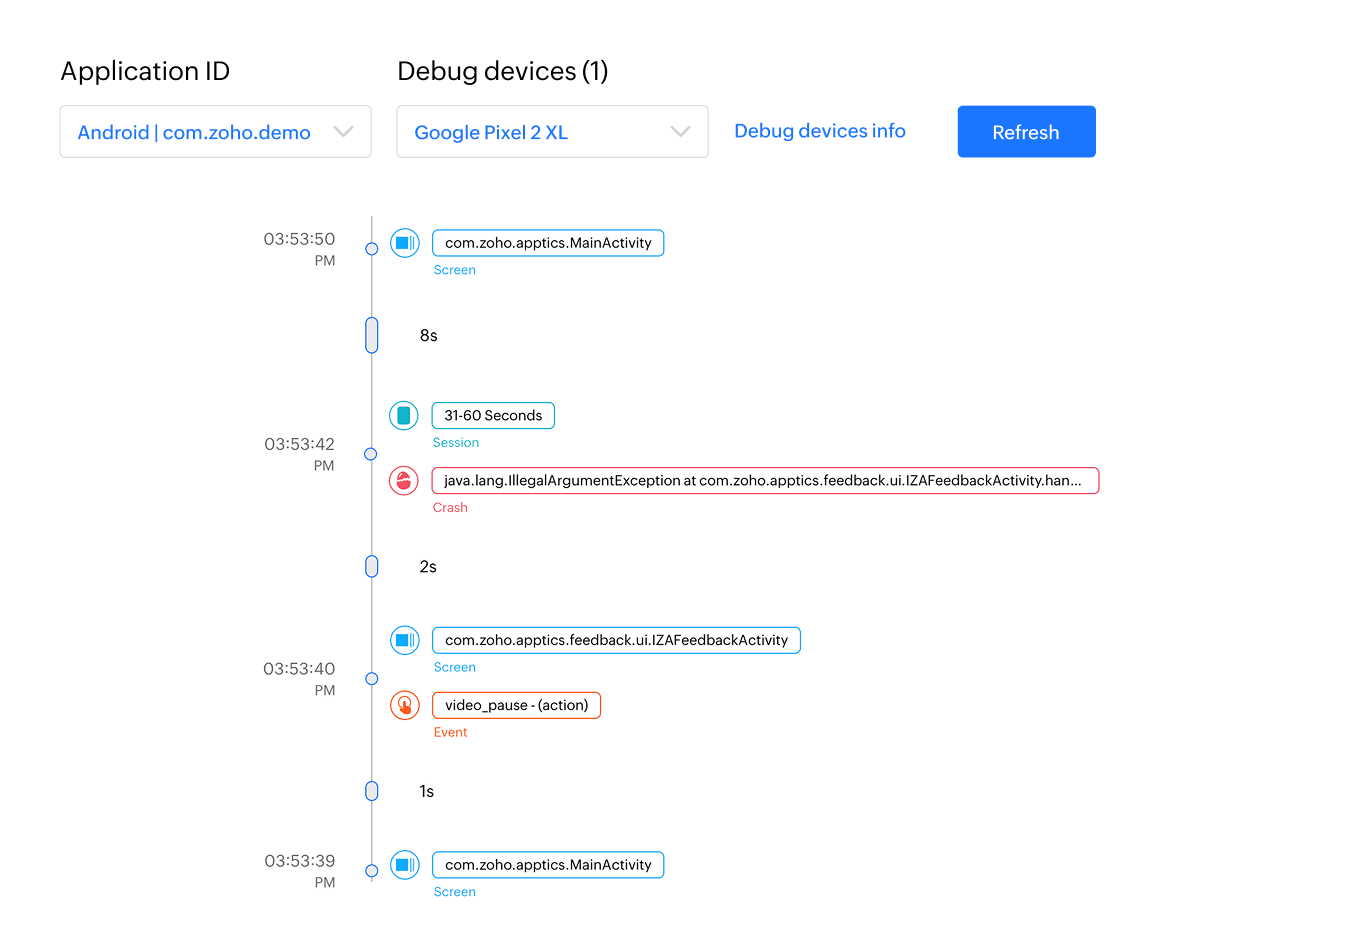
Task: Click the chevron on the Application ID selector
Action: tap(344, 131)
